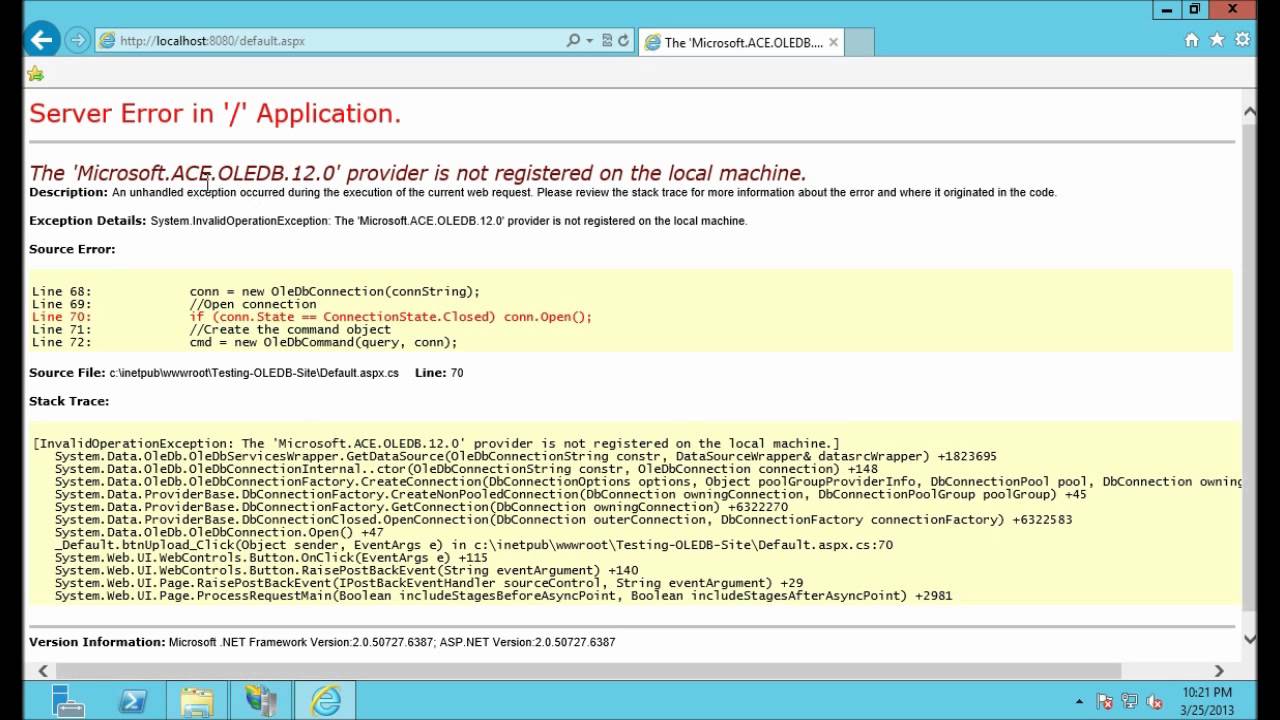Click the horizontal scrollbar thumb
Image resolution: width=1280 pixels, height=720 pixels.
click(588, 671)
